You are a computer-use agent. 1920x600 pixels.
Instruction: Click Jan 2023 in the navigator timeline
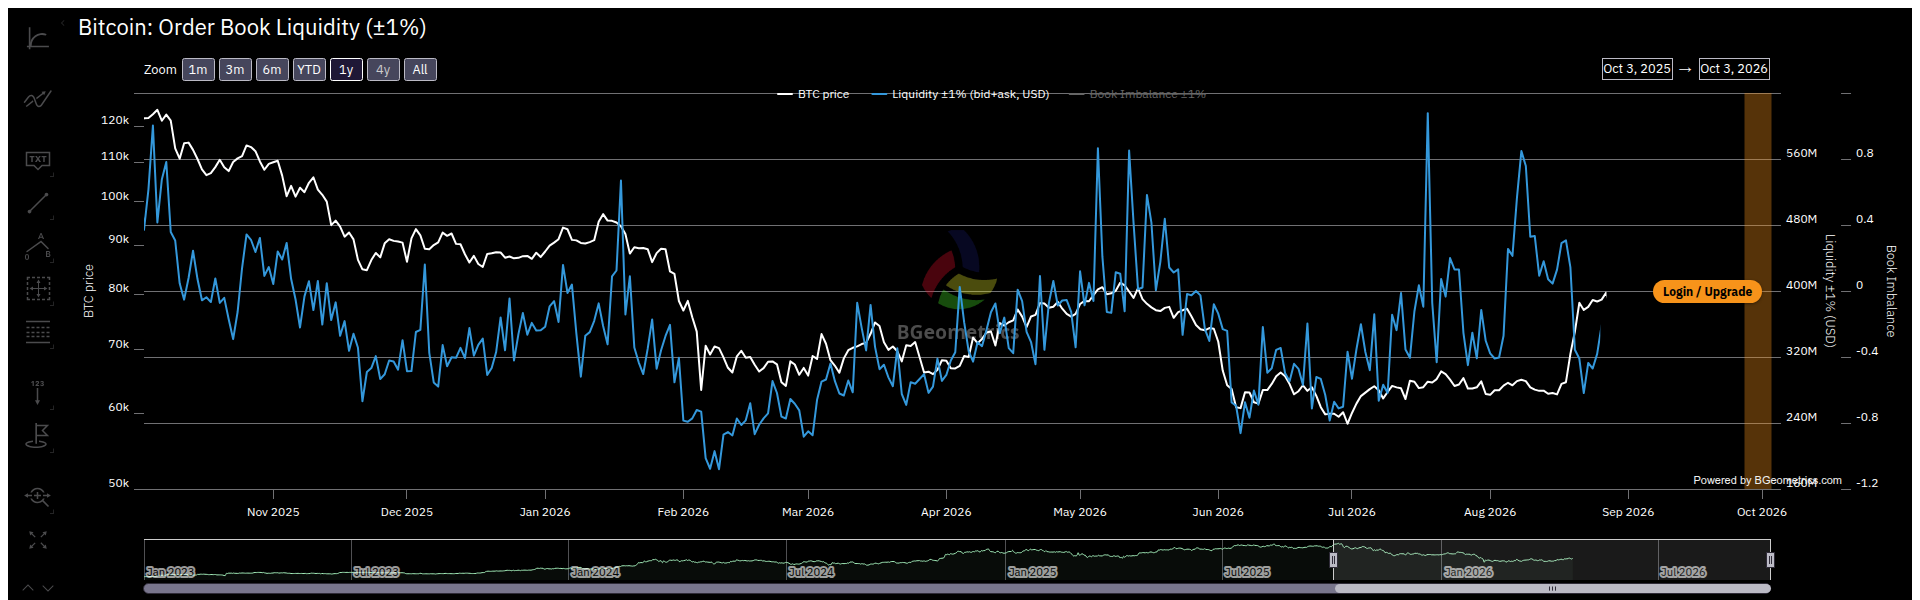point(170,572)
